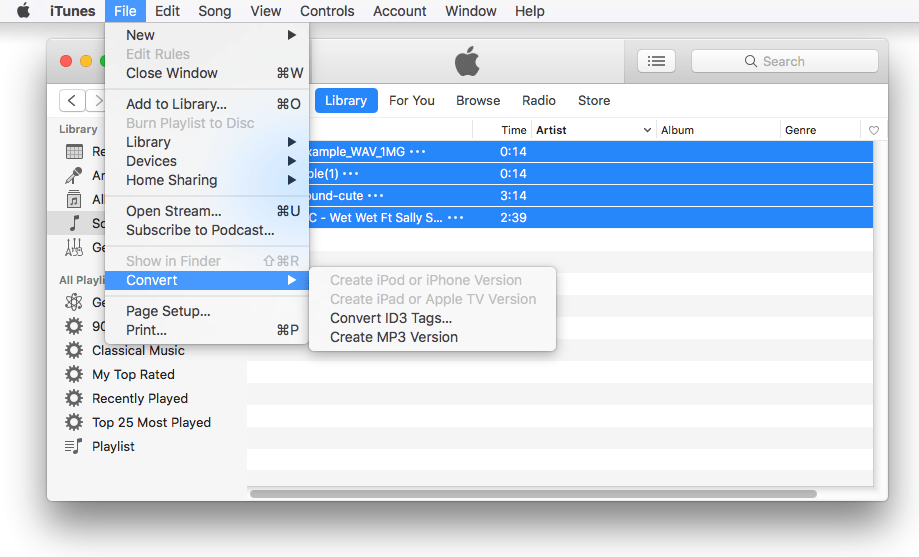
Task: Click the gear icon beside Classical Music
Action: pos(74,350)
